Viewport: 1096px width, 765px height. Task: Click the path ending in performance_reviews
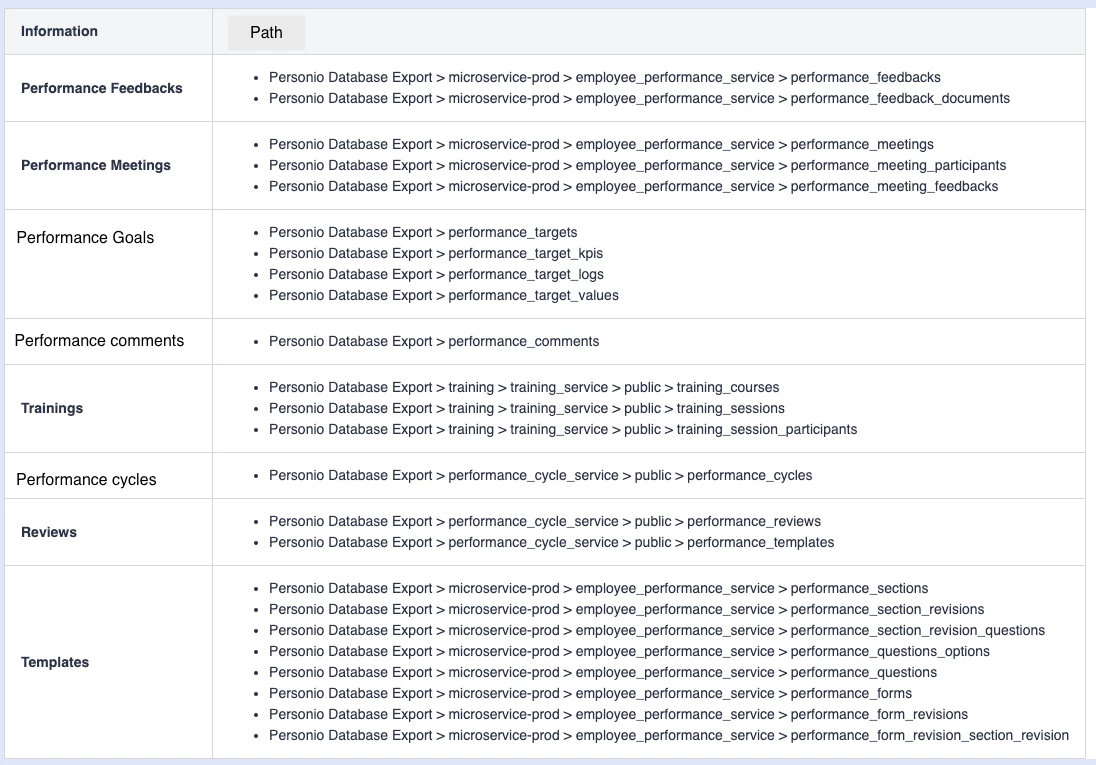coord(545,522)
